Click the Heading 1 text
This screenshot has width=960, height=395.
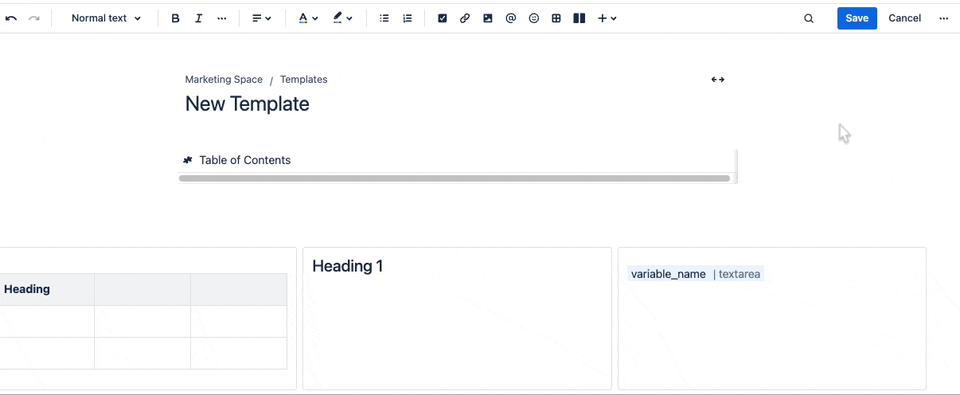click(347, 266)
